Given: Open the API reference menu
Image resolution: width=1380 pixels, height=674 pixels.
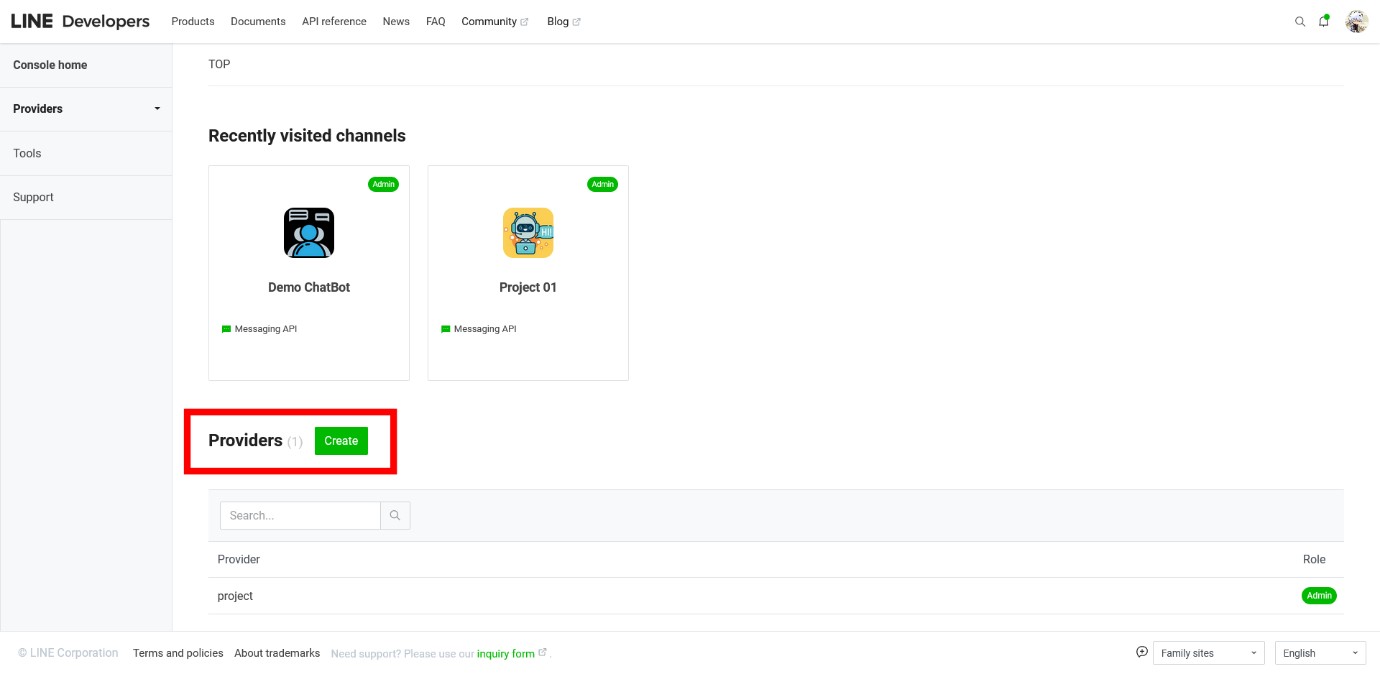Looking at the screenshot, I should click(x=334, y=21).
